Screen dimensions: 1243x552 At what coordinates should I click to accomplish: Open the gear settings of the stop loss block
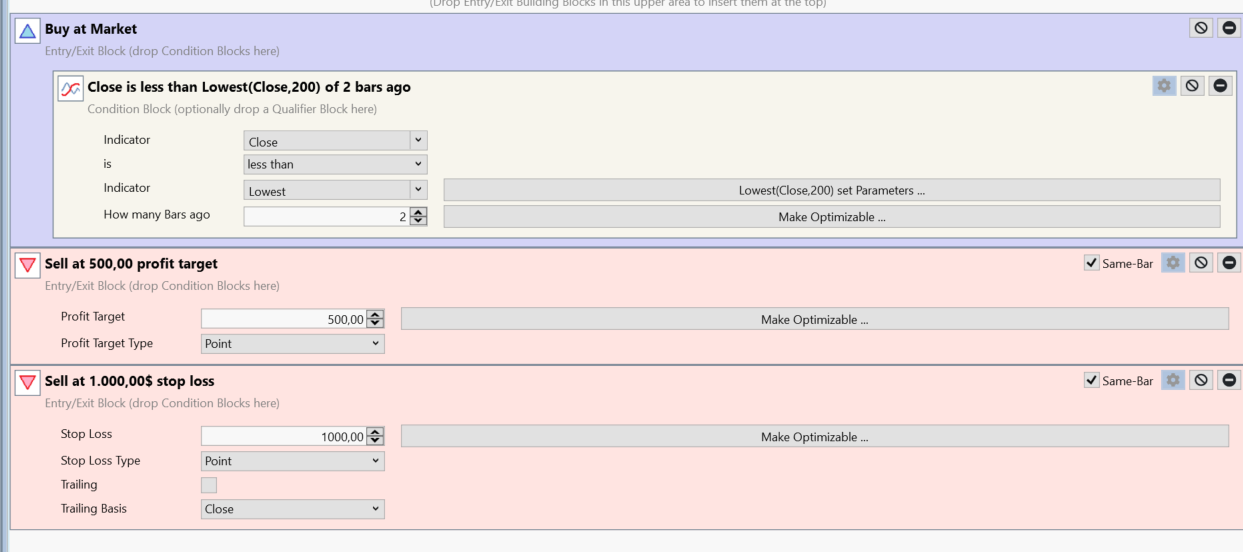(x=1172, y=380)
